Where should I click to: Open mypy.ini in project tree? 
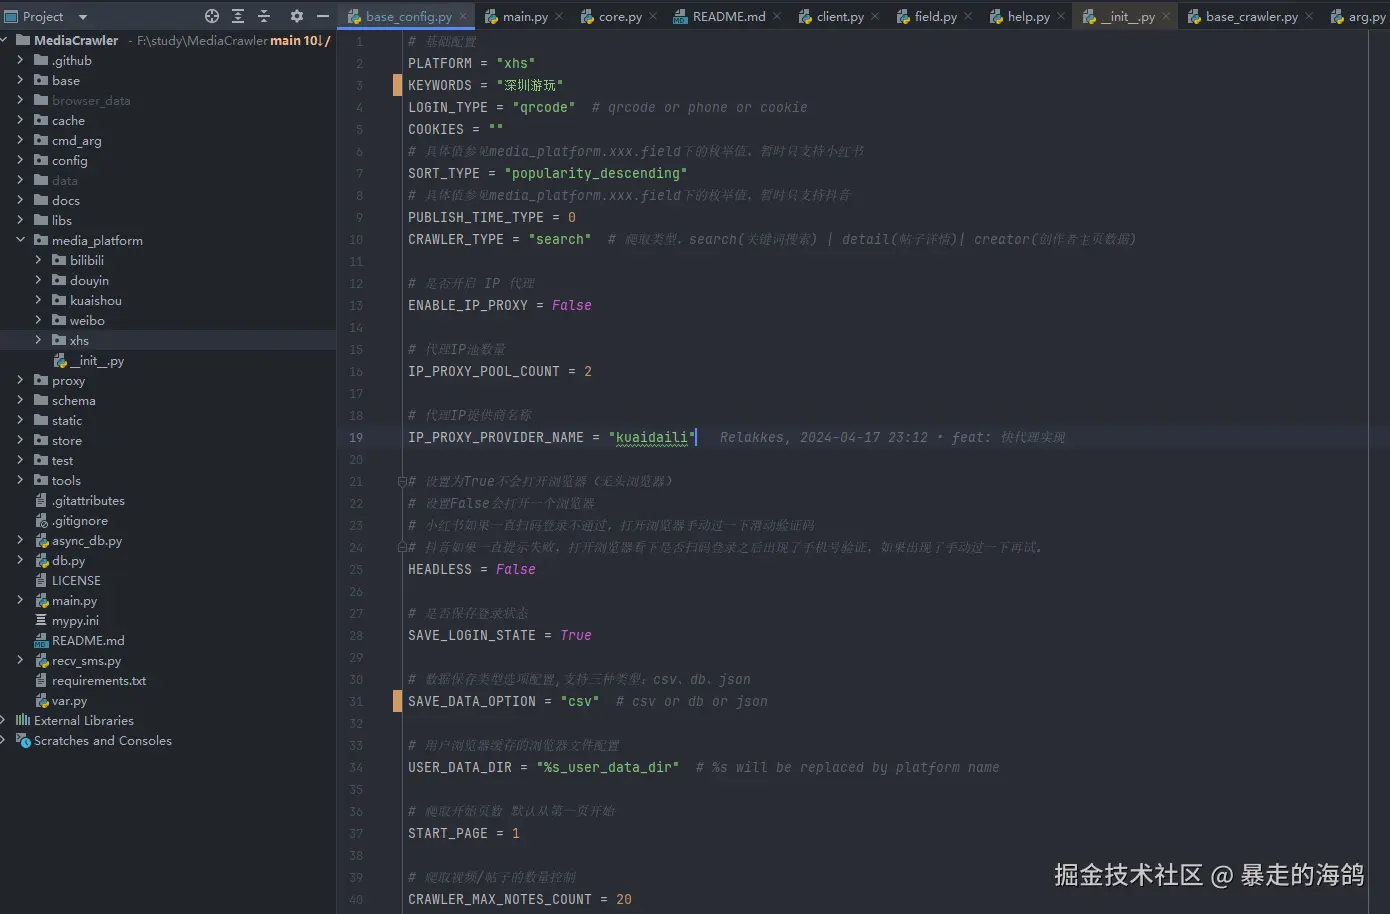click(x=75, y=620)
